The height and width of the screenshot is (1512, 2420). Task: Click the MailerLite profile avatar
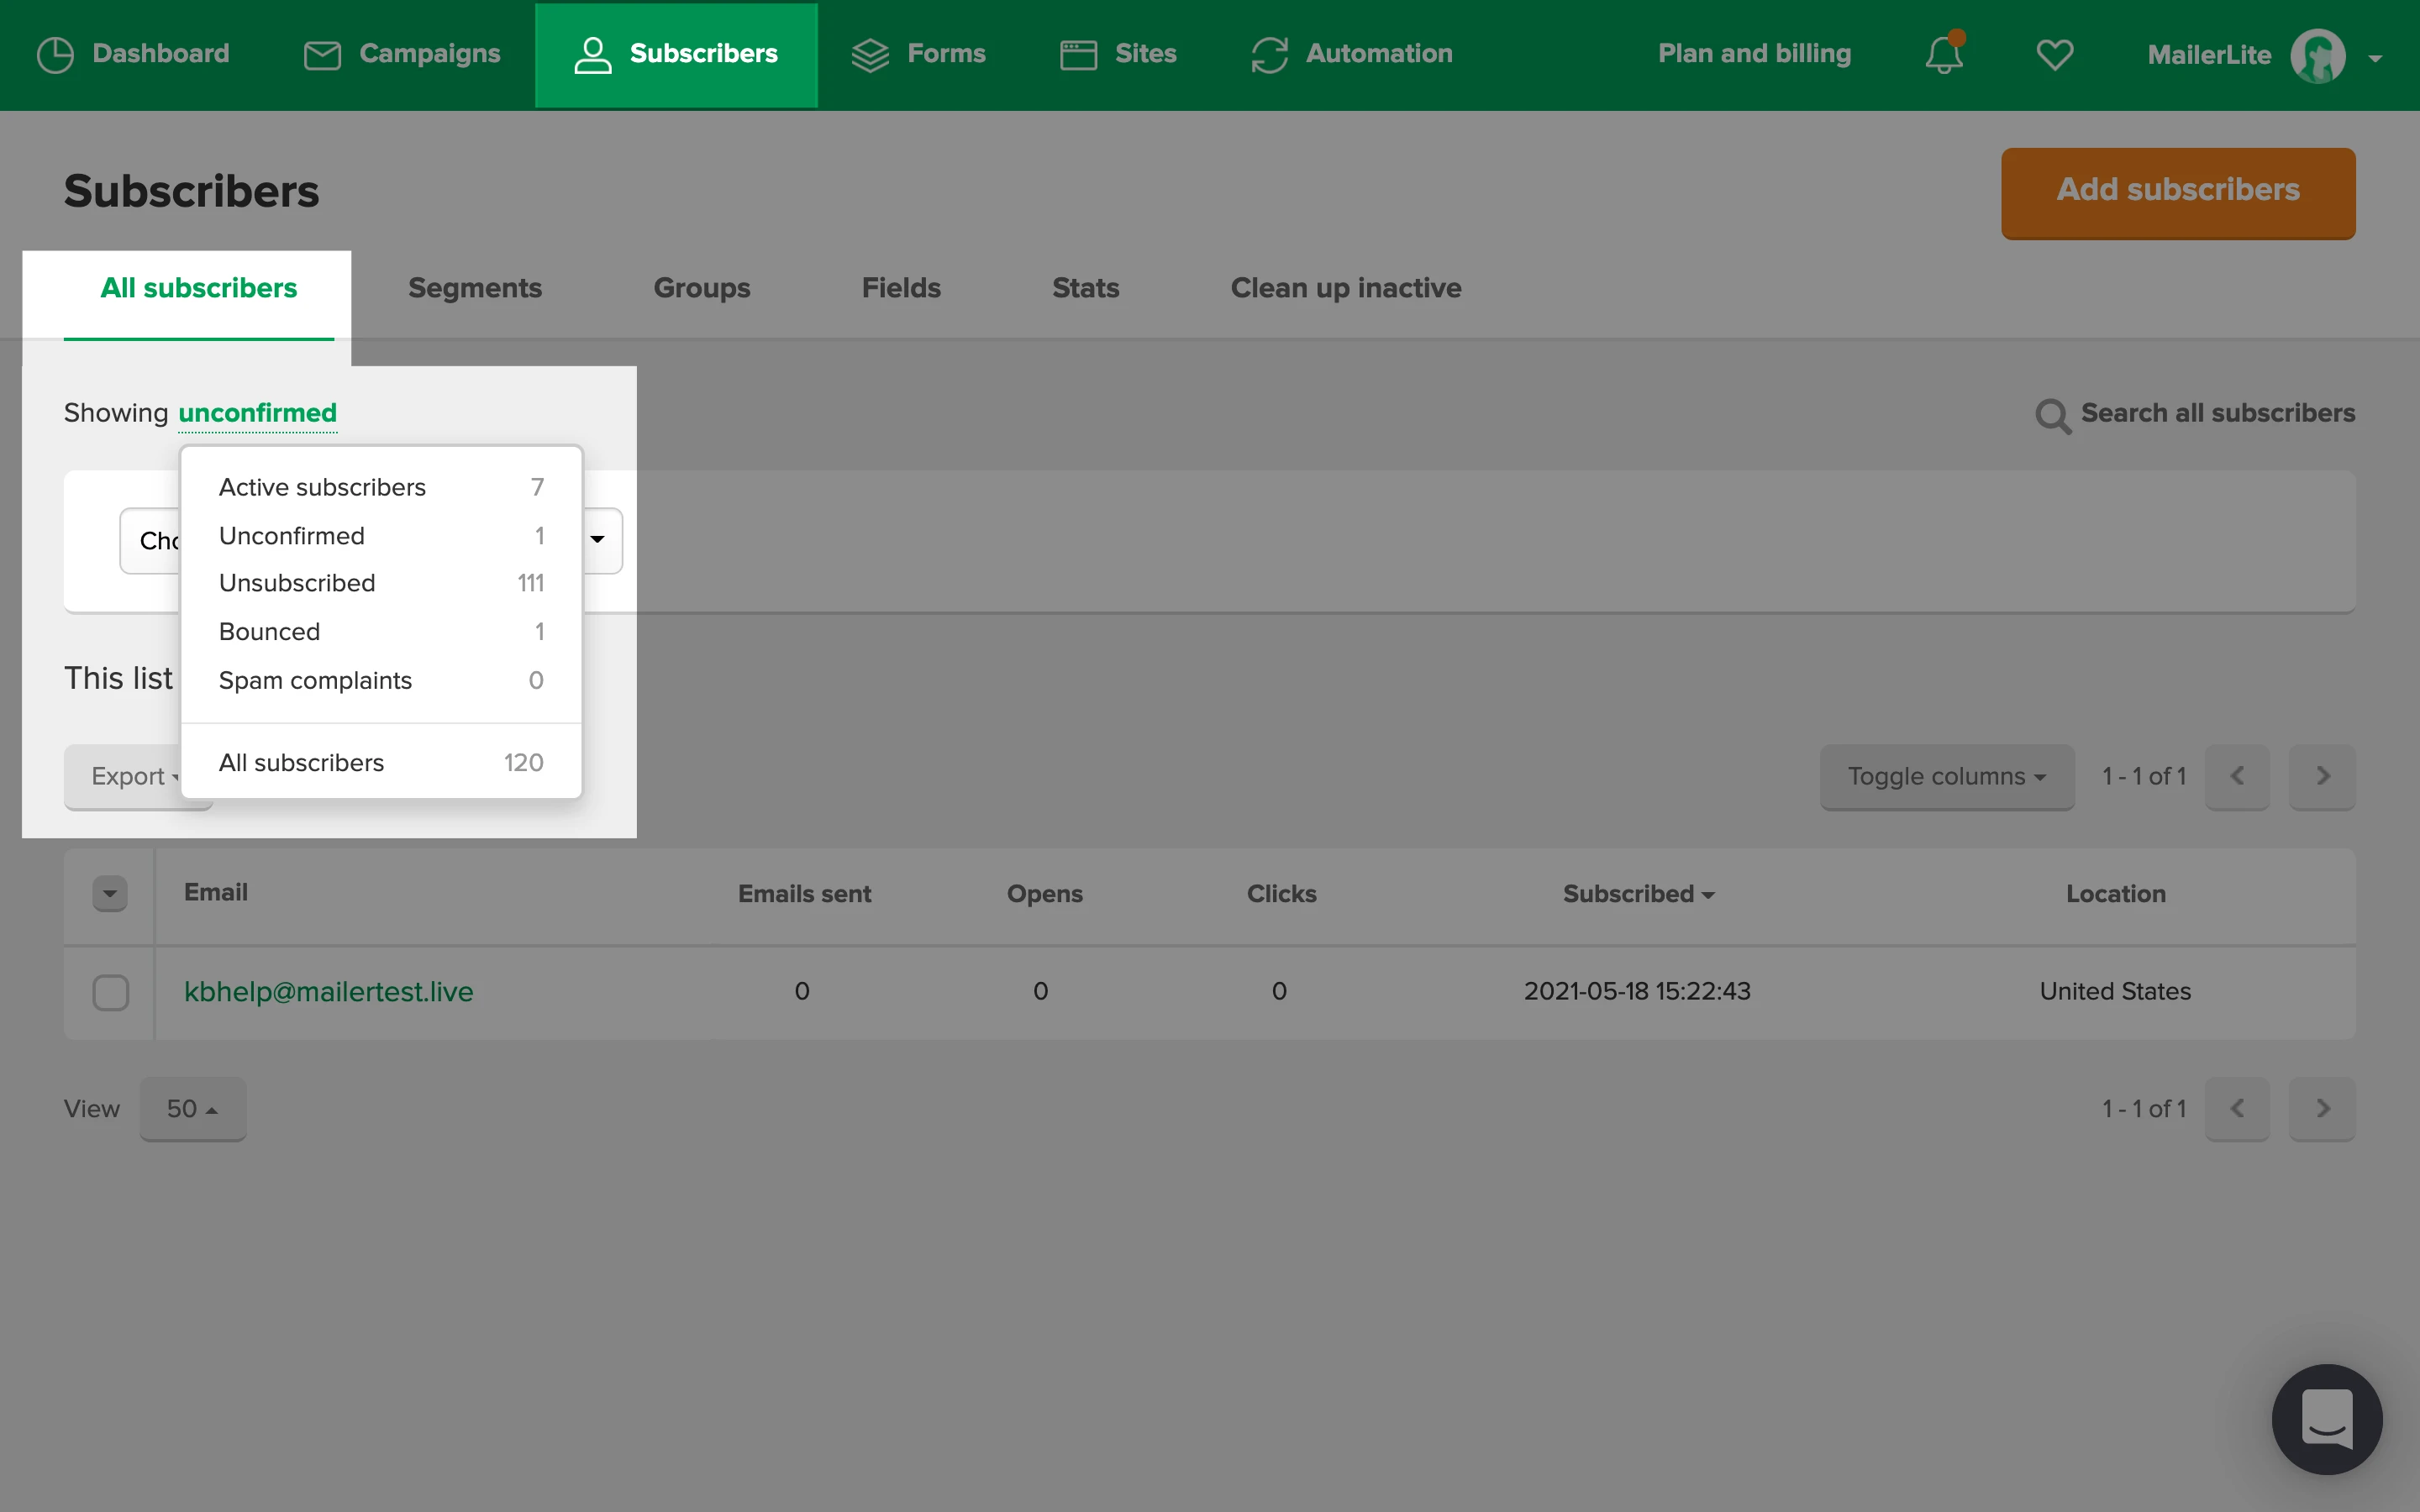pos(2317,55)
